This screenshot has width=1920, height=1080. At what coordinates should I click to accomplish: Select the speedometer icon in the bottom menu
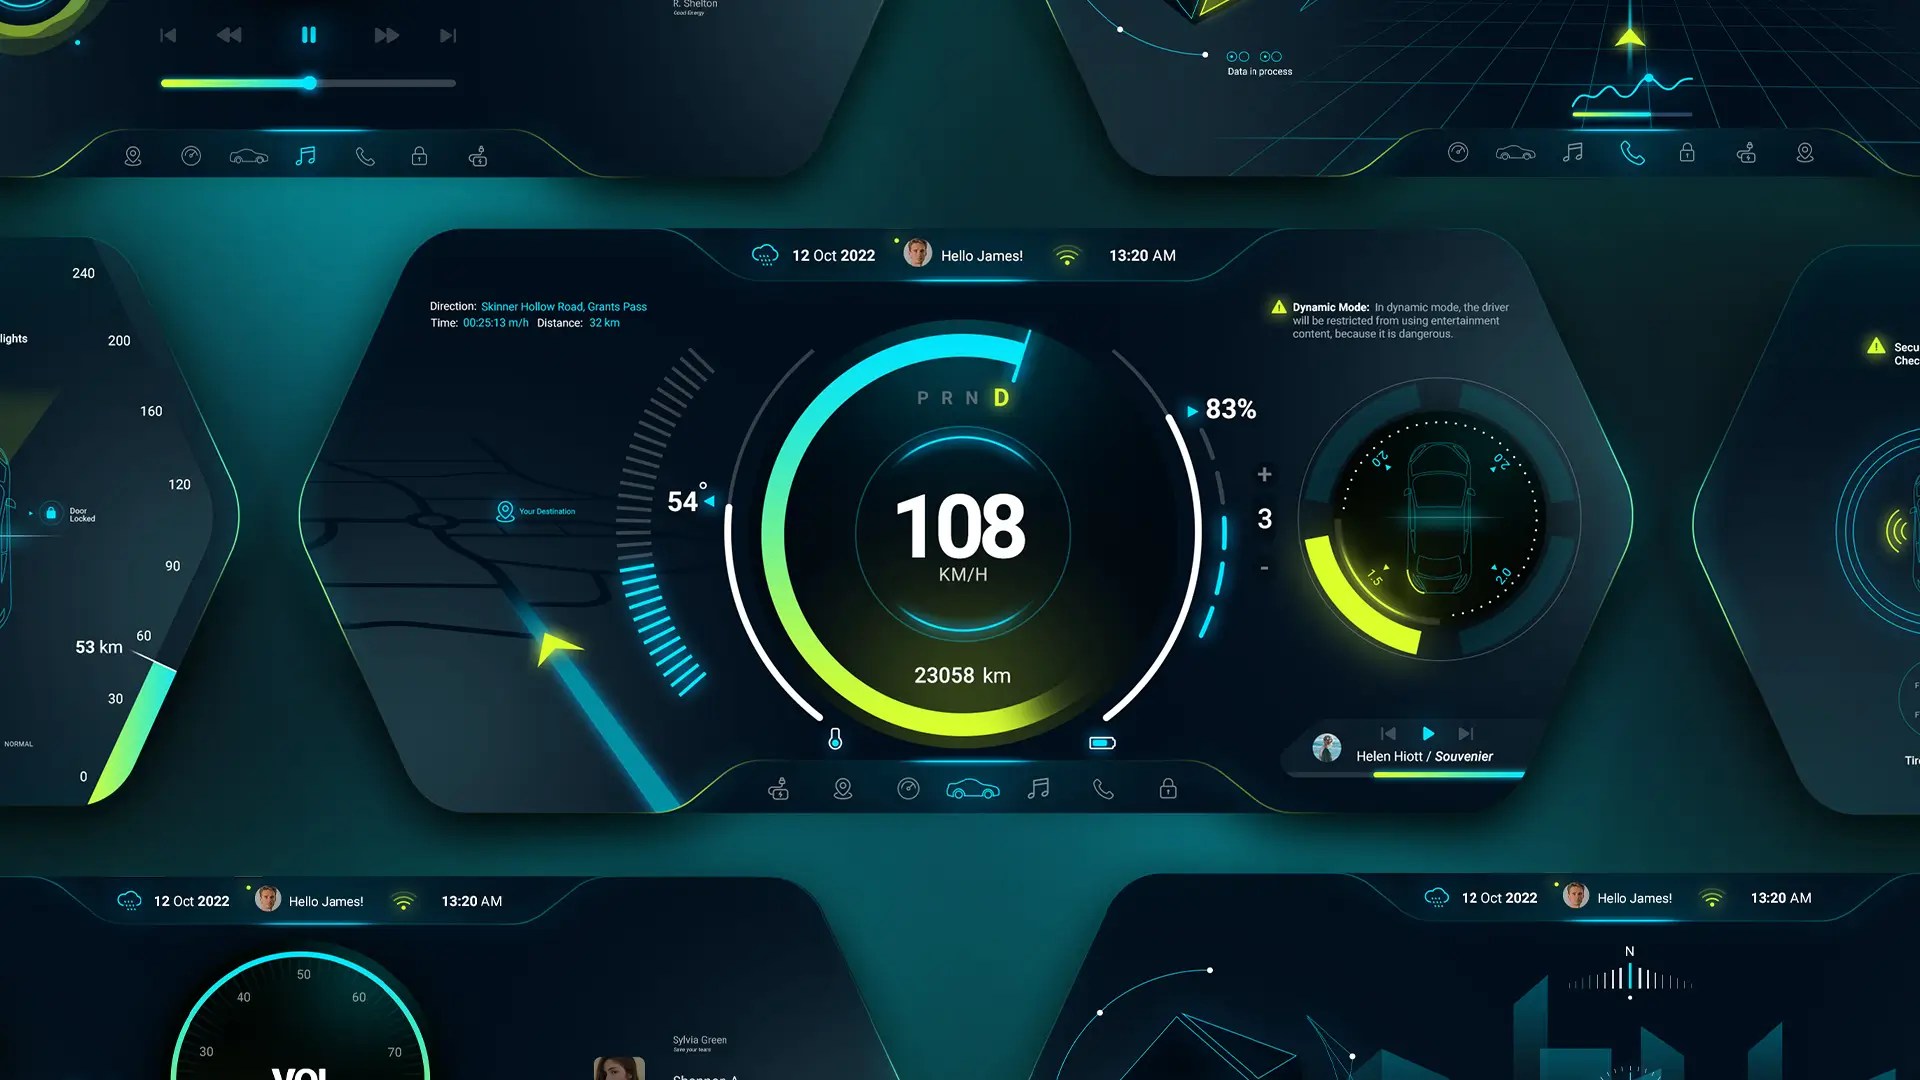(x=907, y=789)
